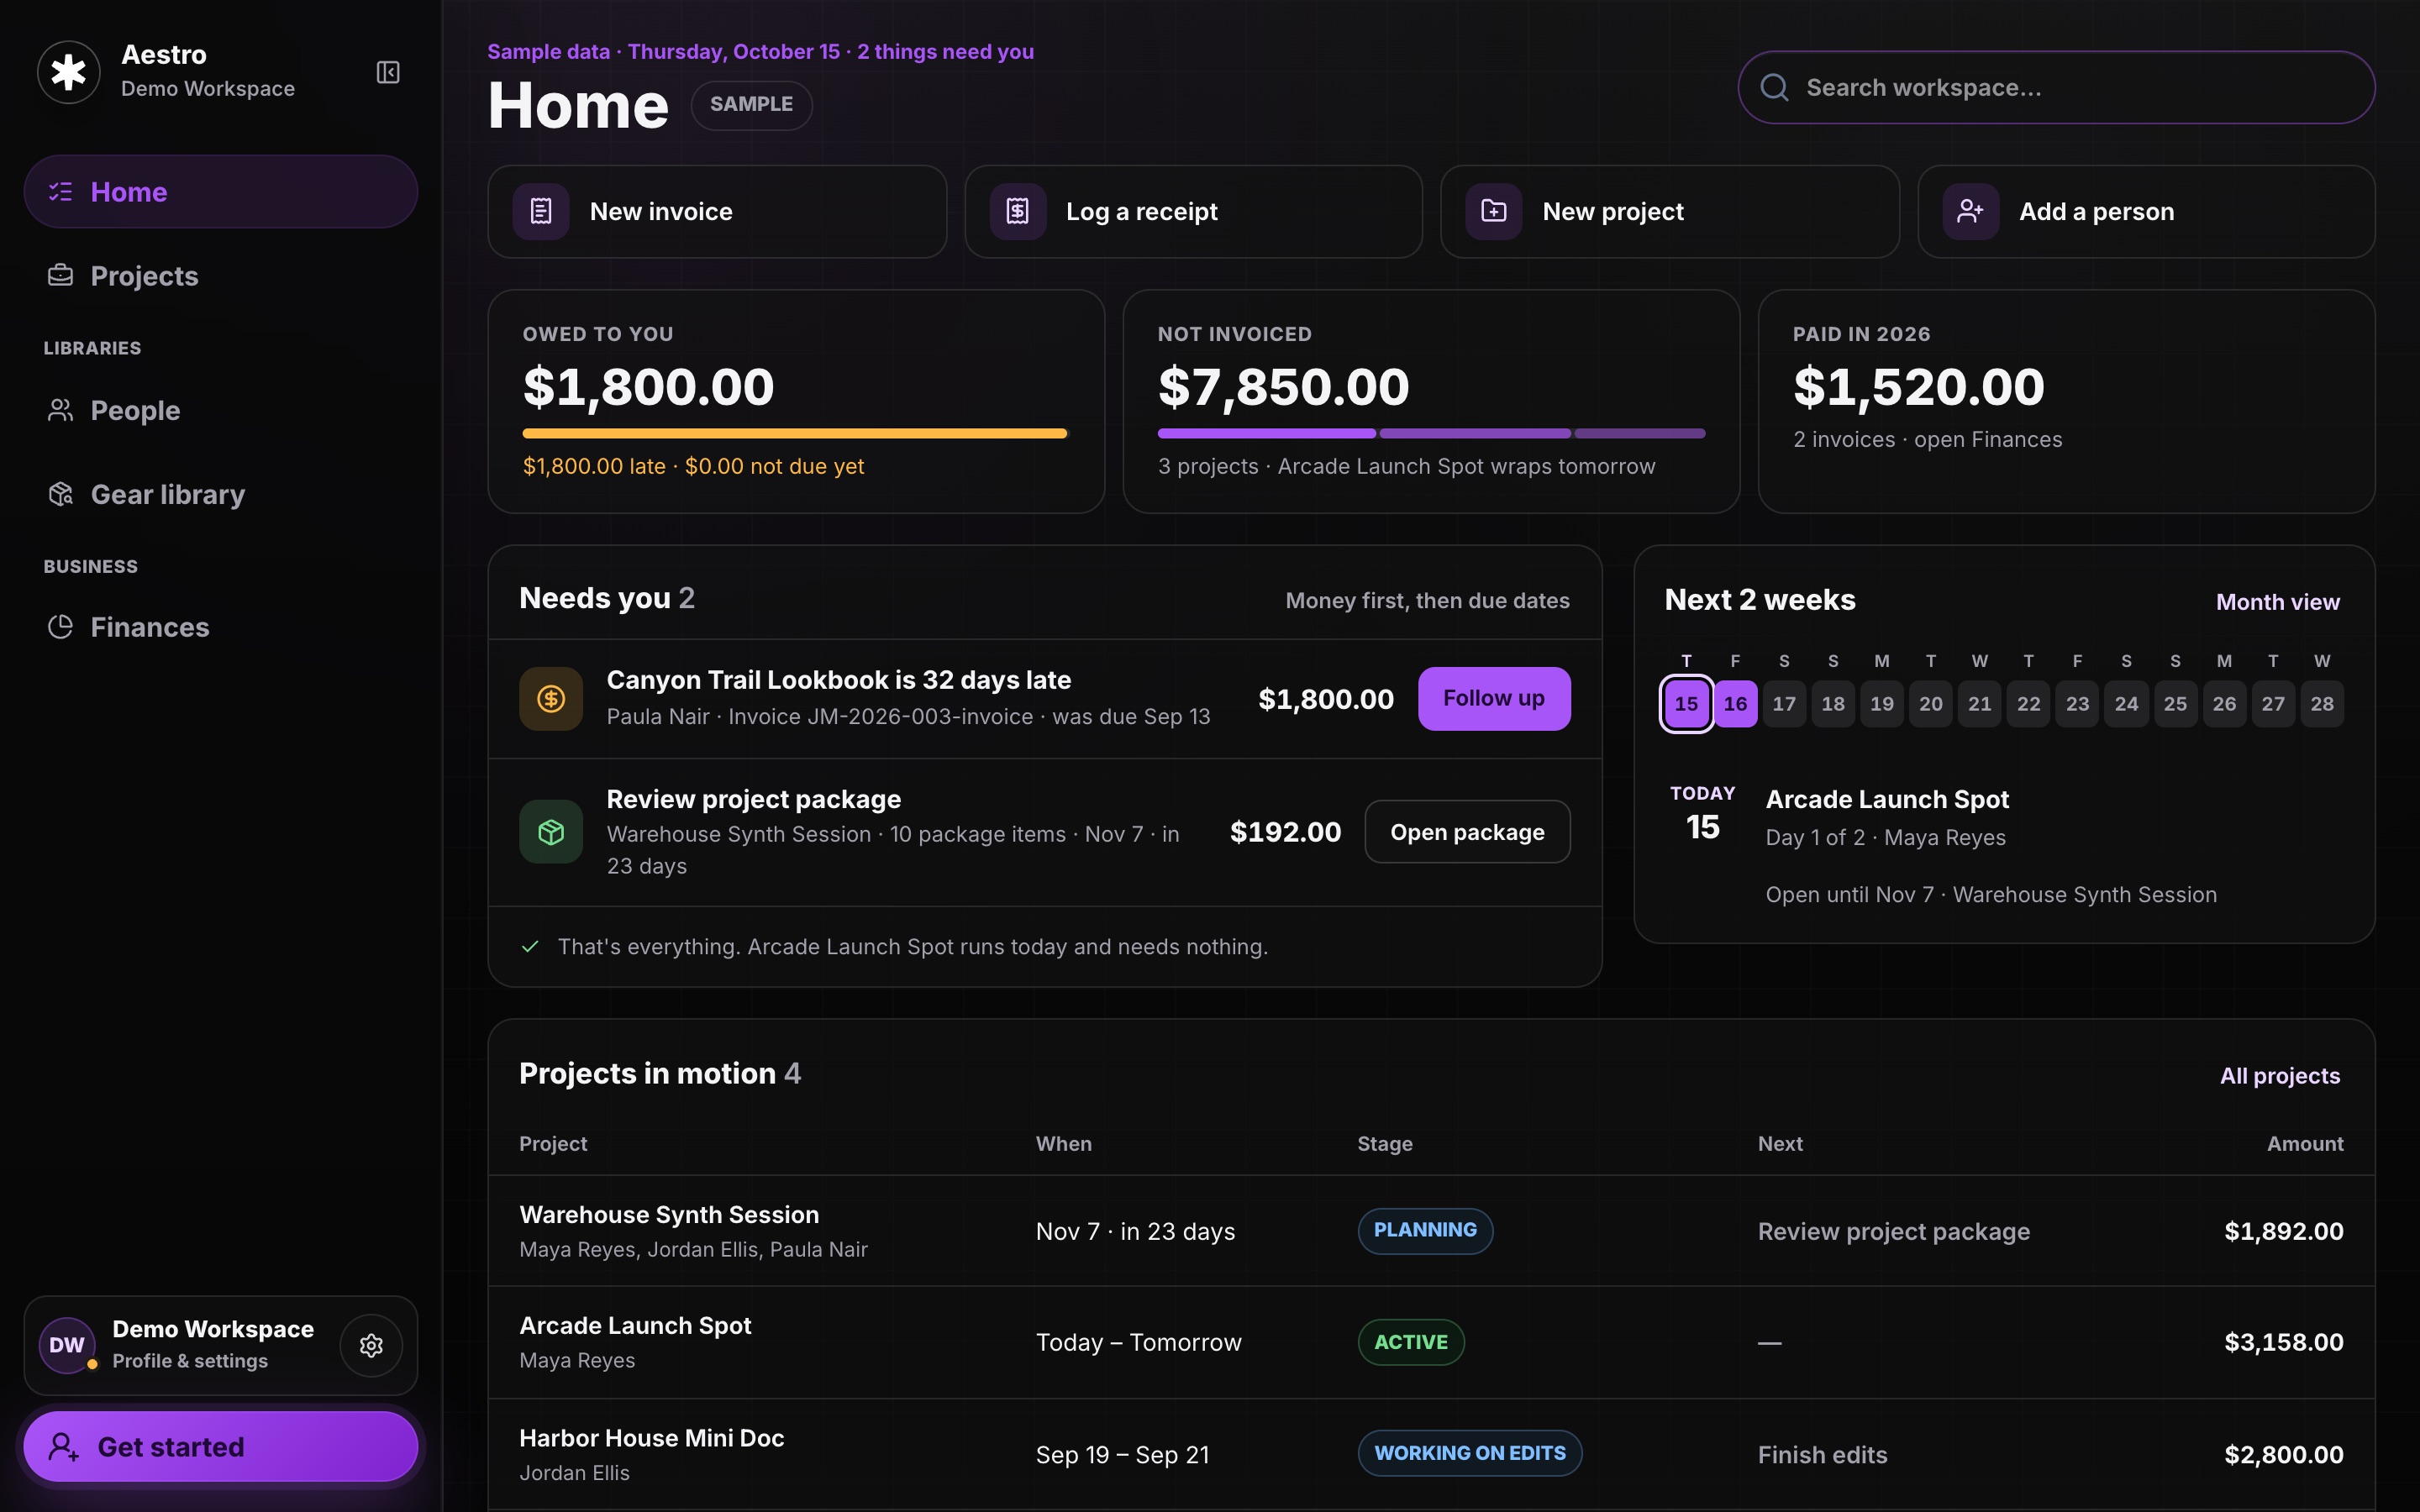Click the orange Owed to you progress bar

[x=795, y=433]
